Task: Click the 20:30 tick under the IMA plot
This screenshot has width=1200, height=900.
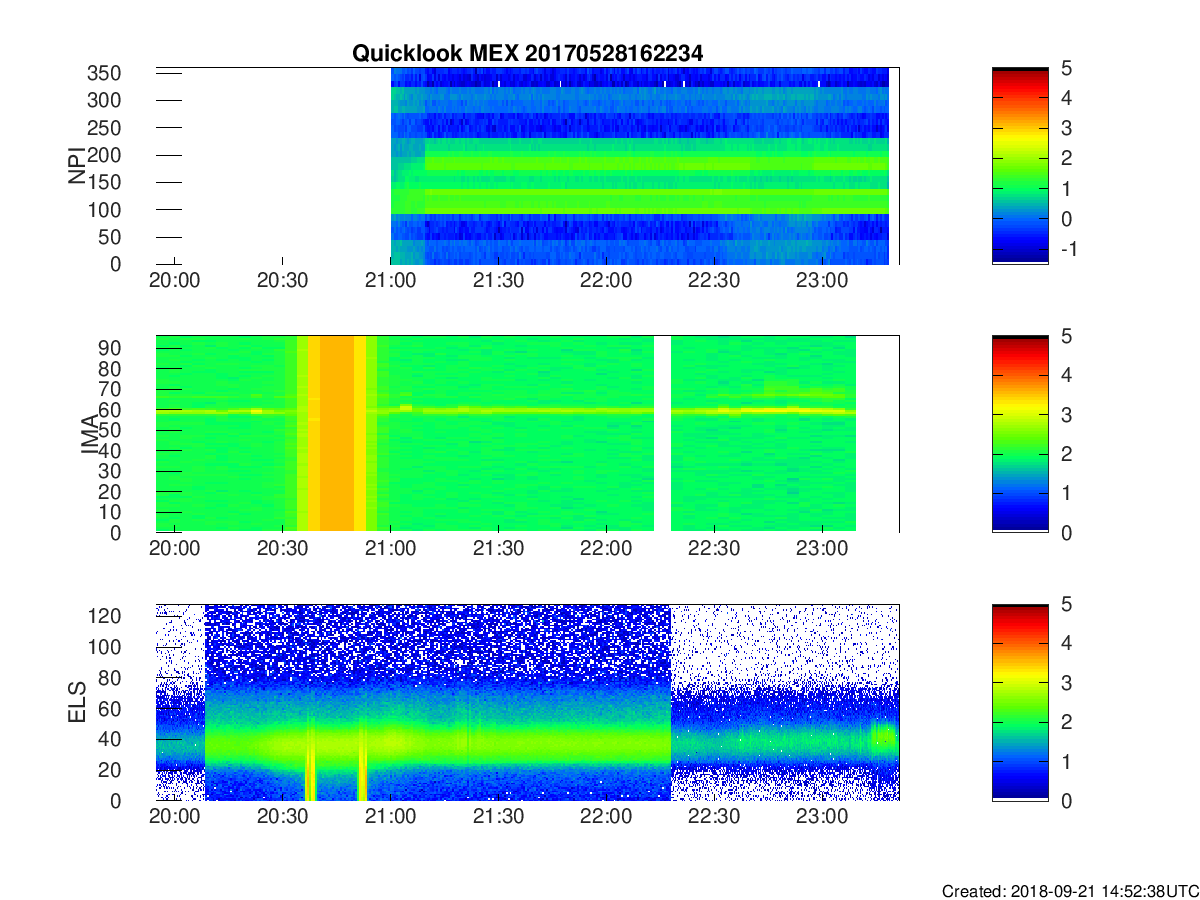Action: click(x=283, y=550)
